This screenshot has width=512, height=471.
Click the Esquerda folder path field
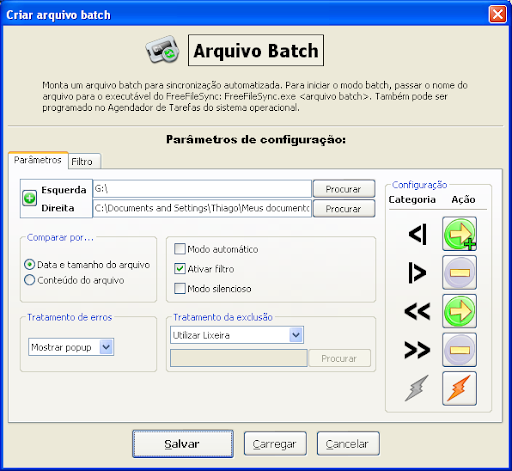[x=202, y=189]
